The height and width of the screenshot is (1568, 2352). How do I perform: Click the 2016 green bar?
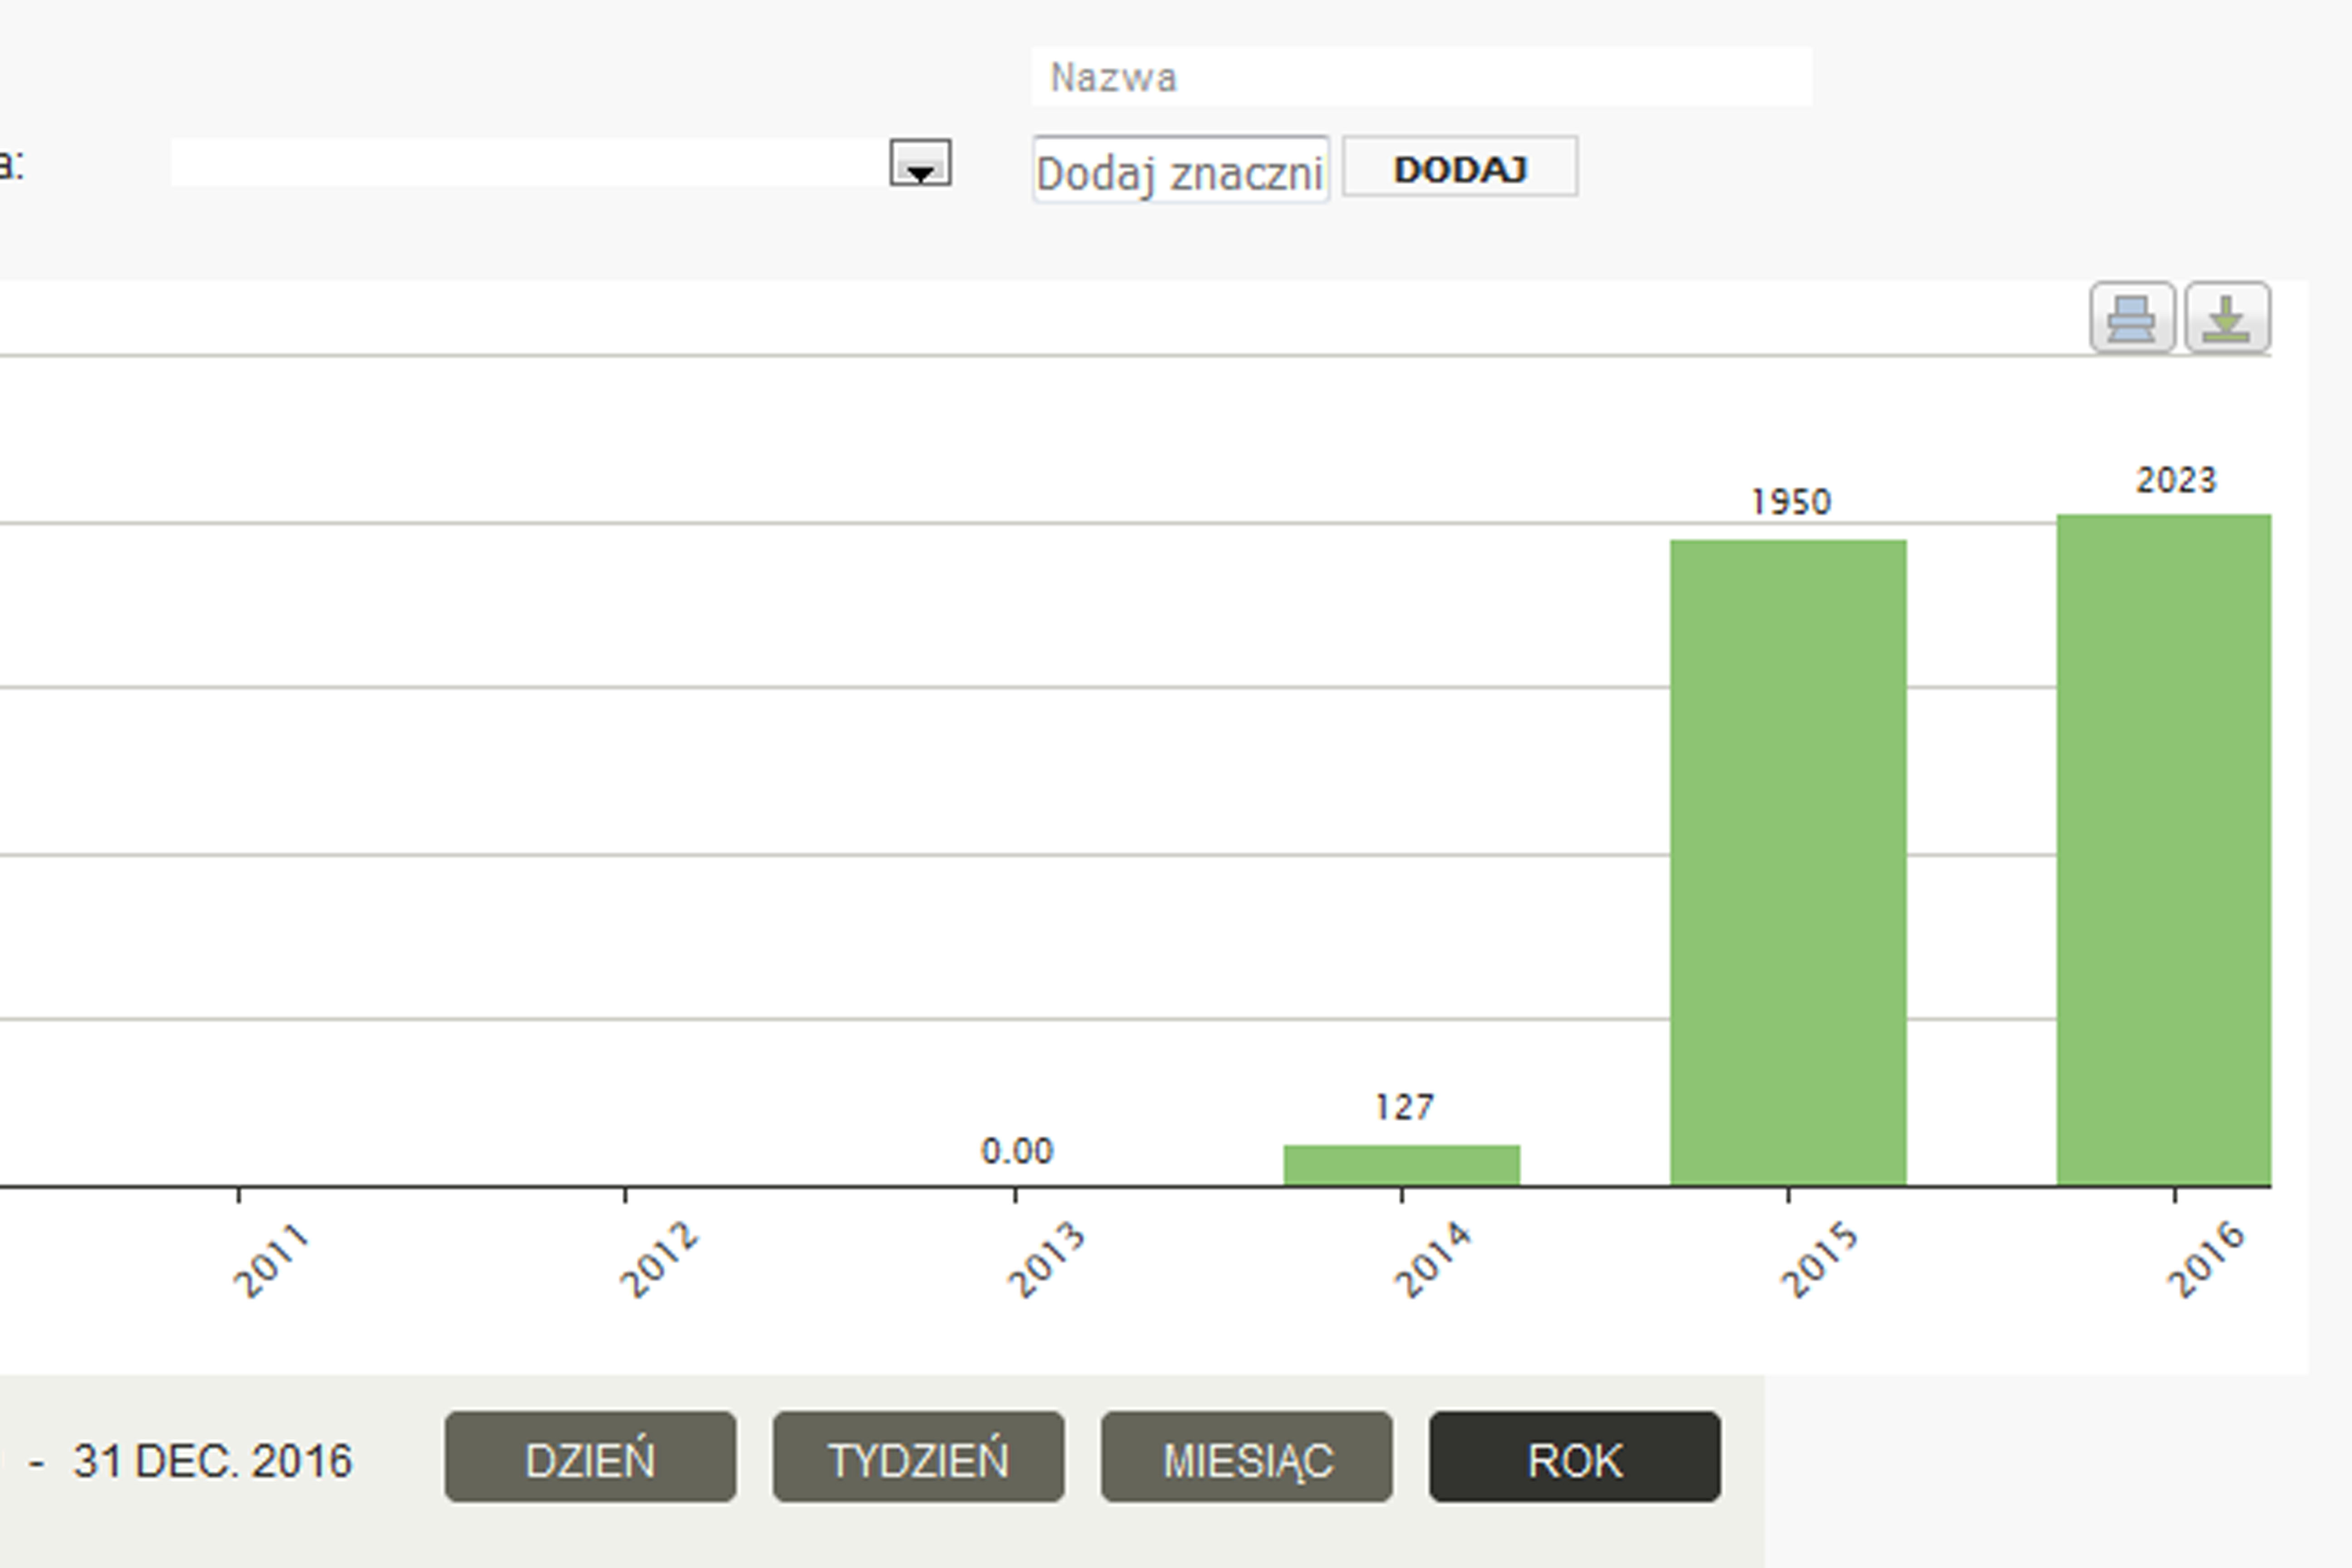click(x=2163, y=850)
